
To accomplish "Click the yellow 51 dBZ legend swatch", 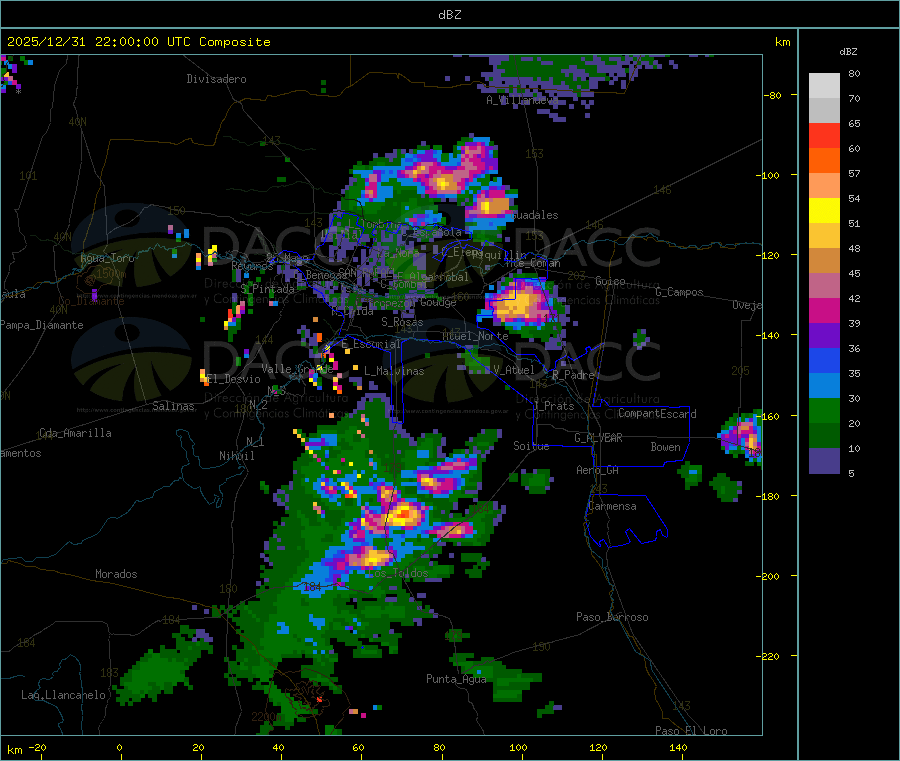I will (824, 211).
